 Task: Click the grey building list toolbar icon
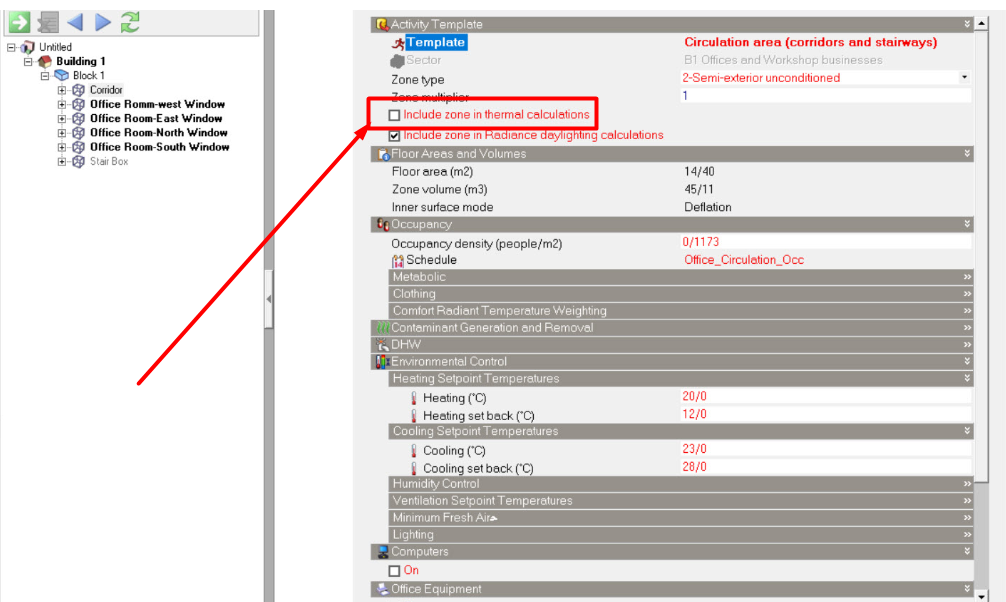click(48, 22)
